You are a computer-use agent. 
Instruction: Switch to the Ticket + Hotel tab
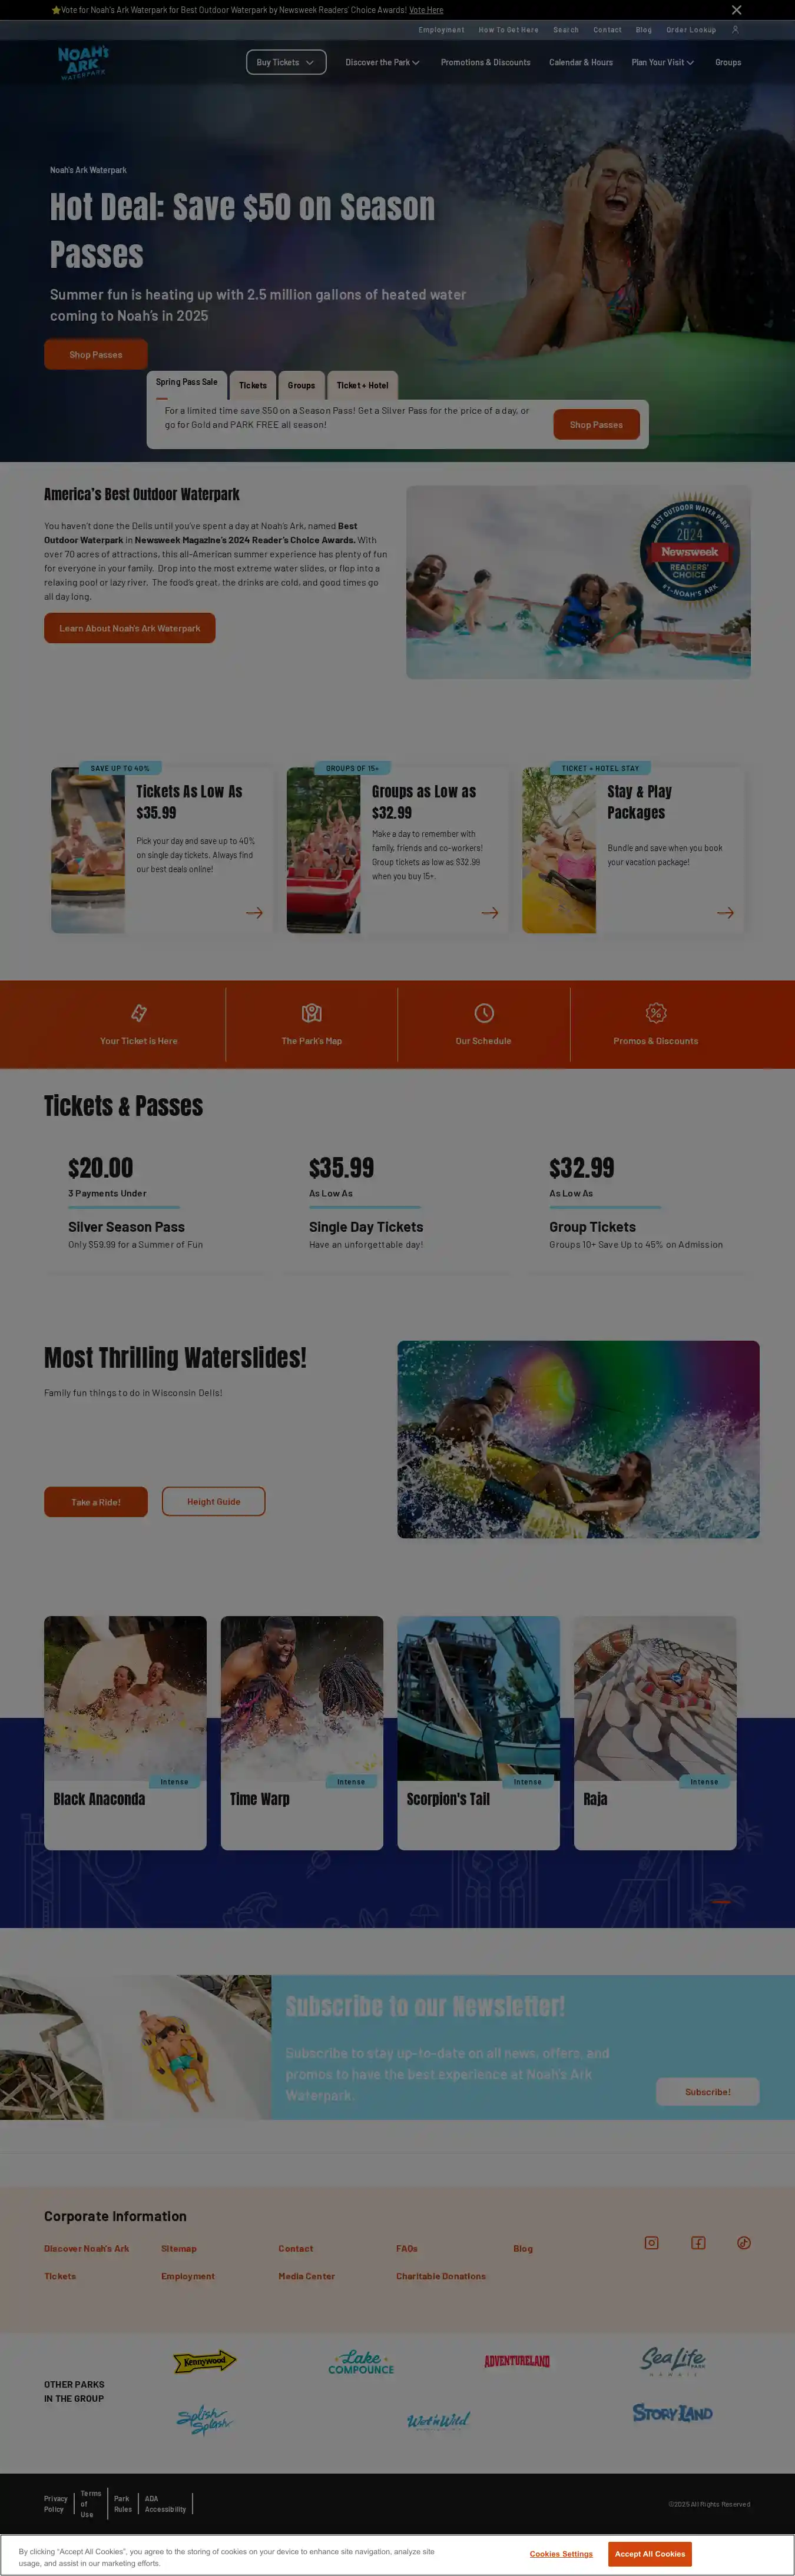coord(363,385)
